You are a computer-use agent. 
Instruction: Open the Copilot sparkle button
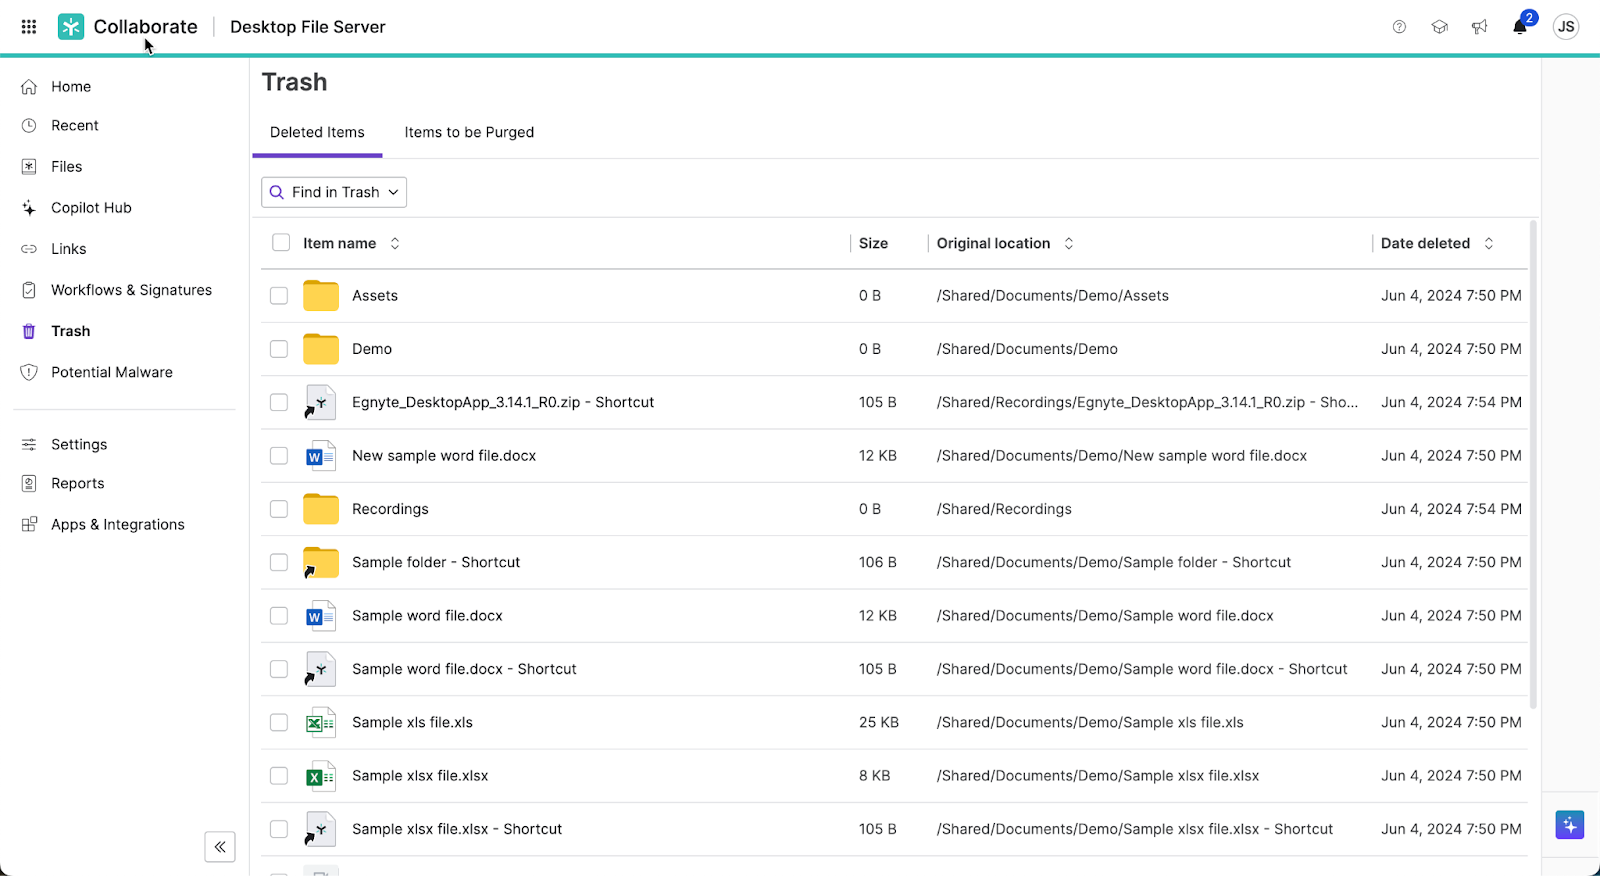1569,825
